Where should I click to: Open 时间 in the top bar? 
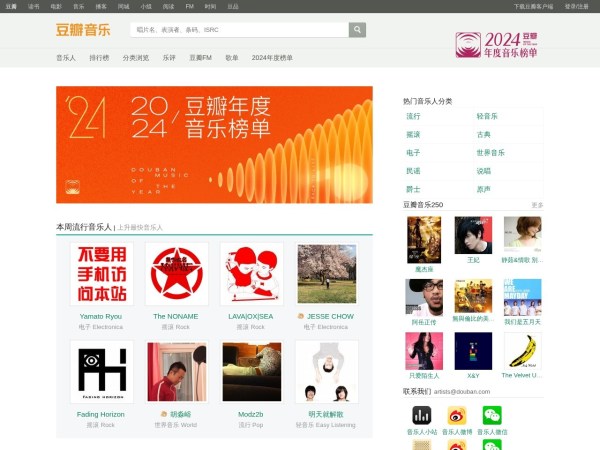click(x=210, y=7)
